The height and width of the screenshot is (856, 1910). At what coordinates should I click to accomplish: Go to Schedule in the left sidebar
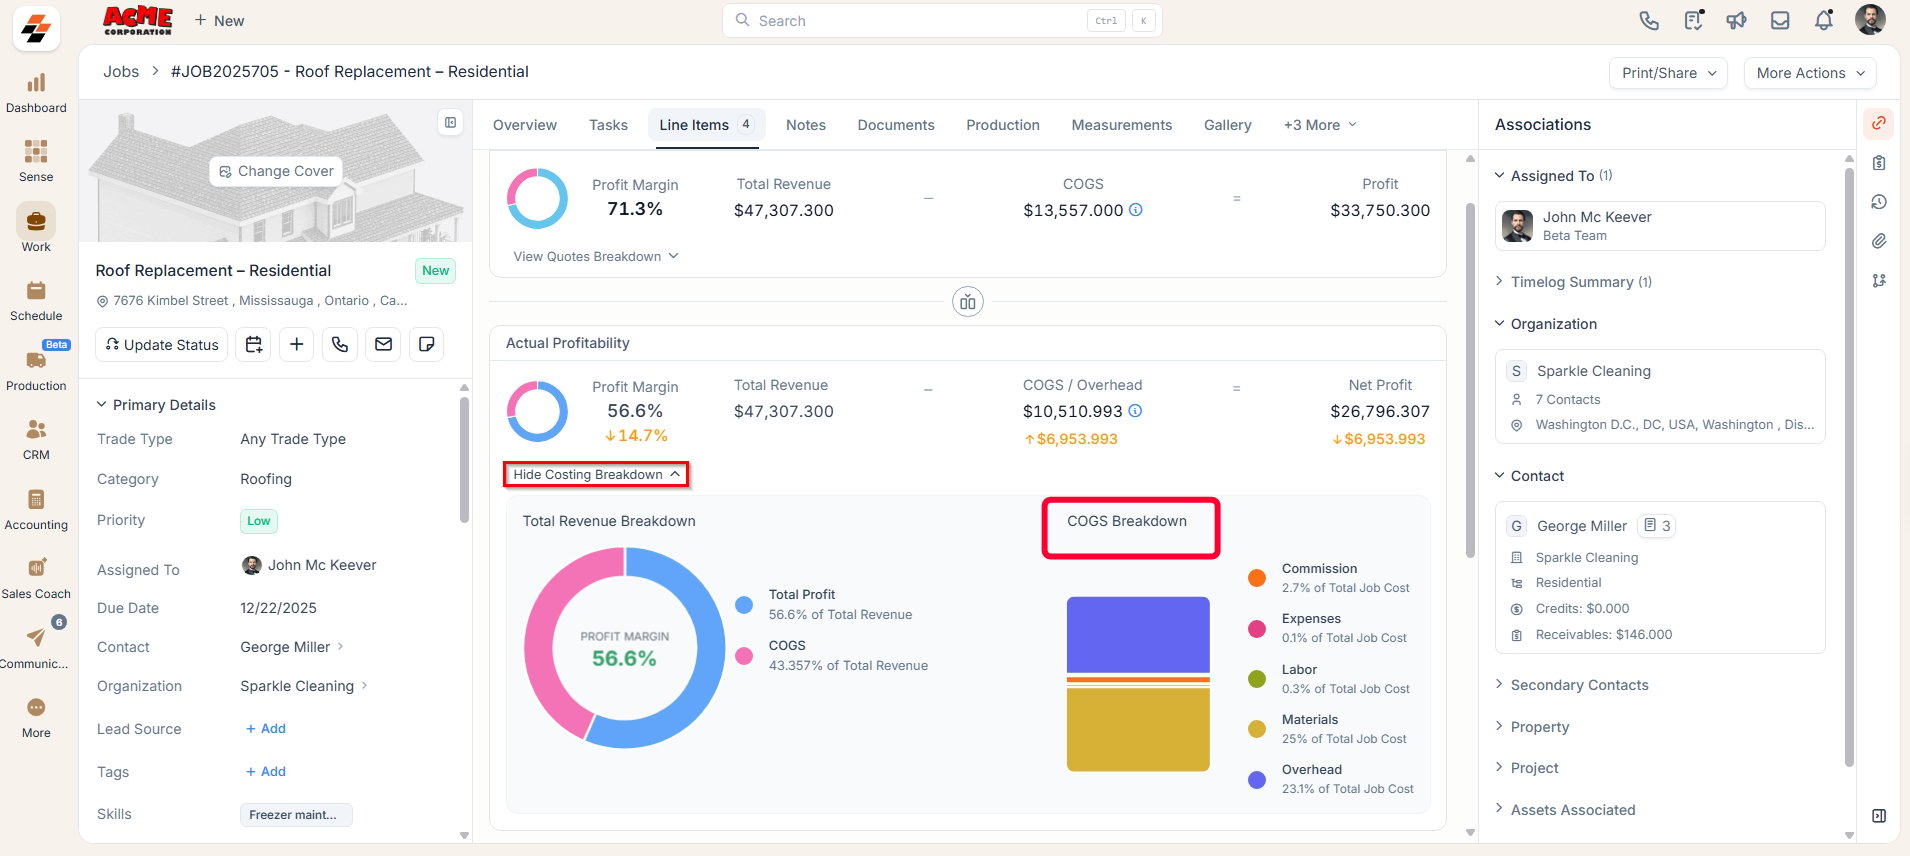point(36,301)
